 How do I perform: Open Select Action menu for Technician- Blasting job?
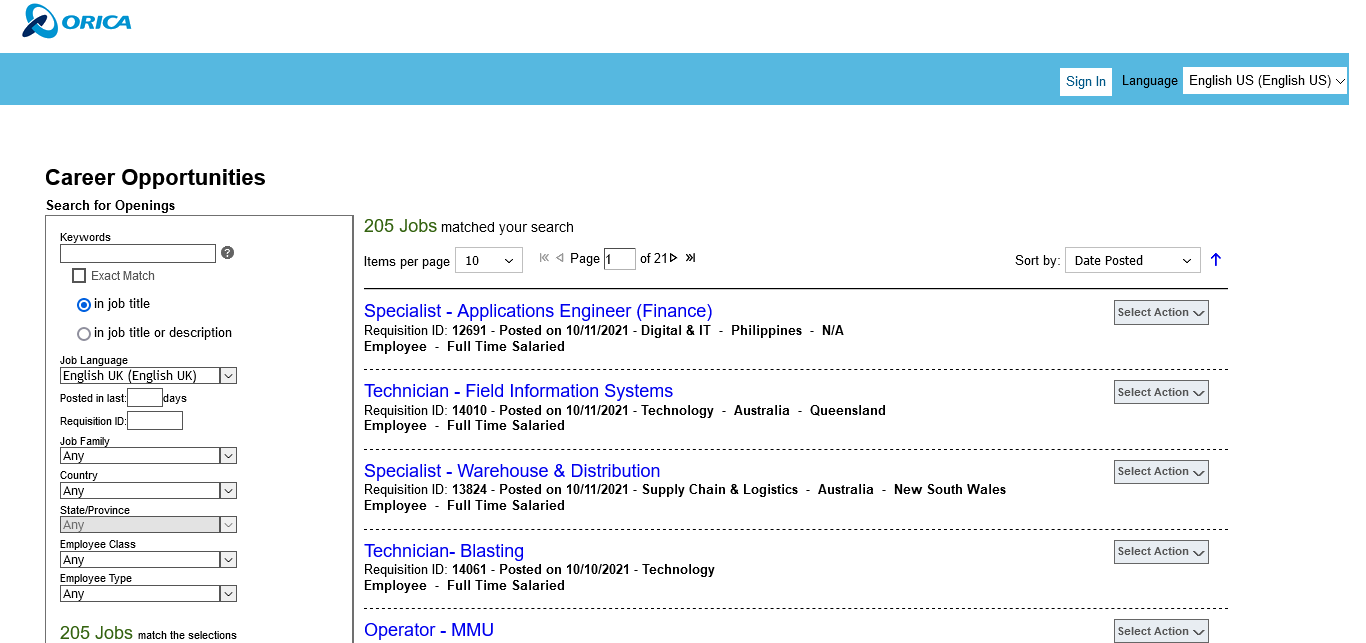coord(1161,552)
